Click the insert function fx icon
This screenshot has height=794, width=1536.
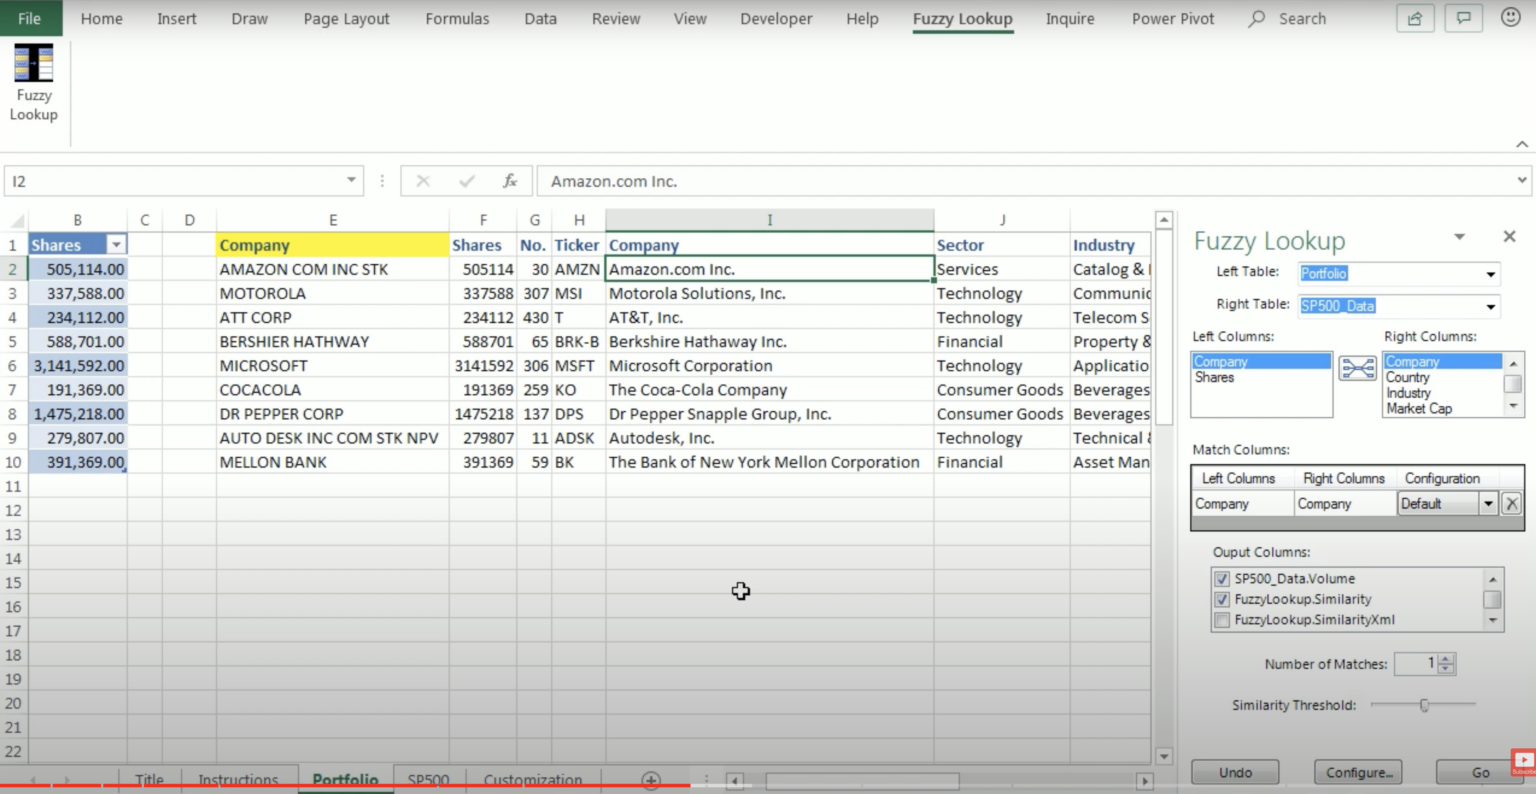509,181
